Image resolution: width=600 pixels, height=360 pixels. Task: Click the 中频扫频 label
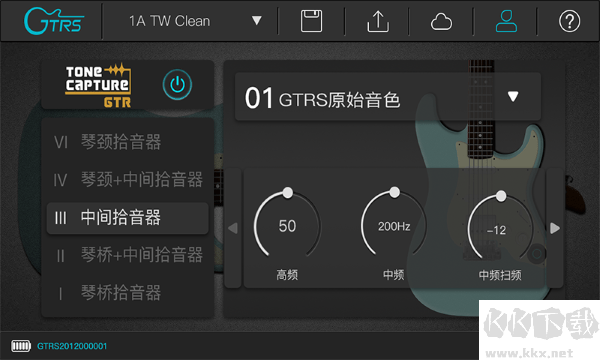tap(500, 275)
